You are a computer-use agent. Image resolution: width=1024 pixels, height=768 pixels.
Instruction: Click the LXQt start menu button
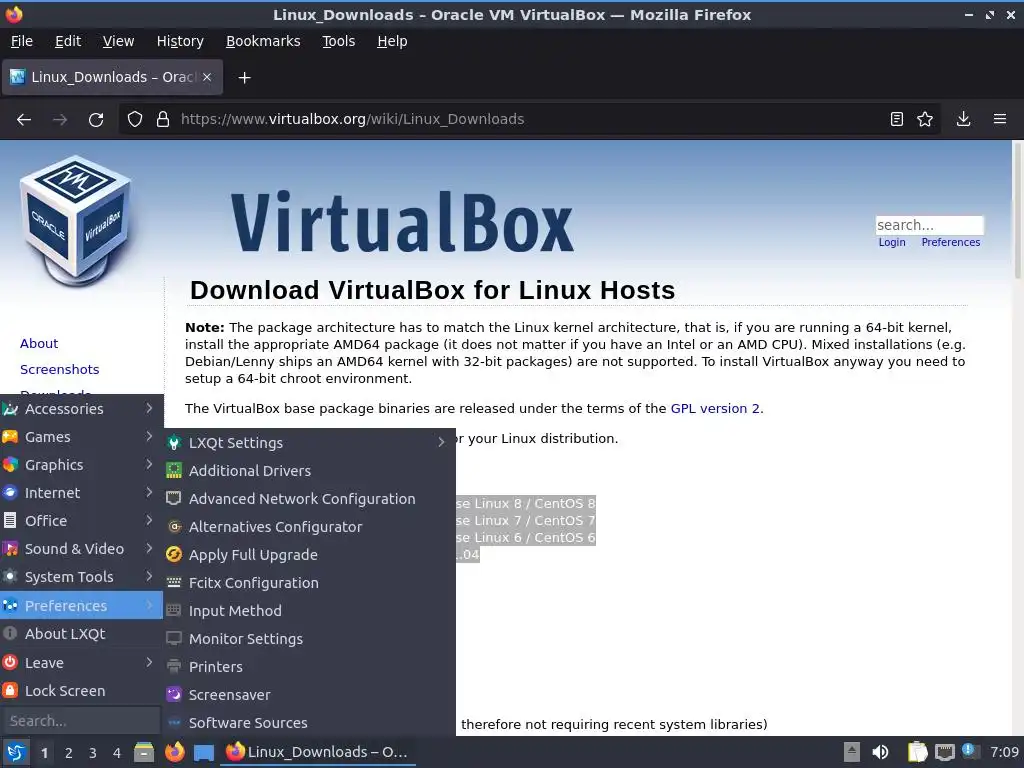16,752
